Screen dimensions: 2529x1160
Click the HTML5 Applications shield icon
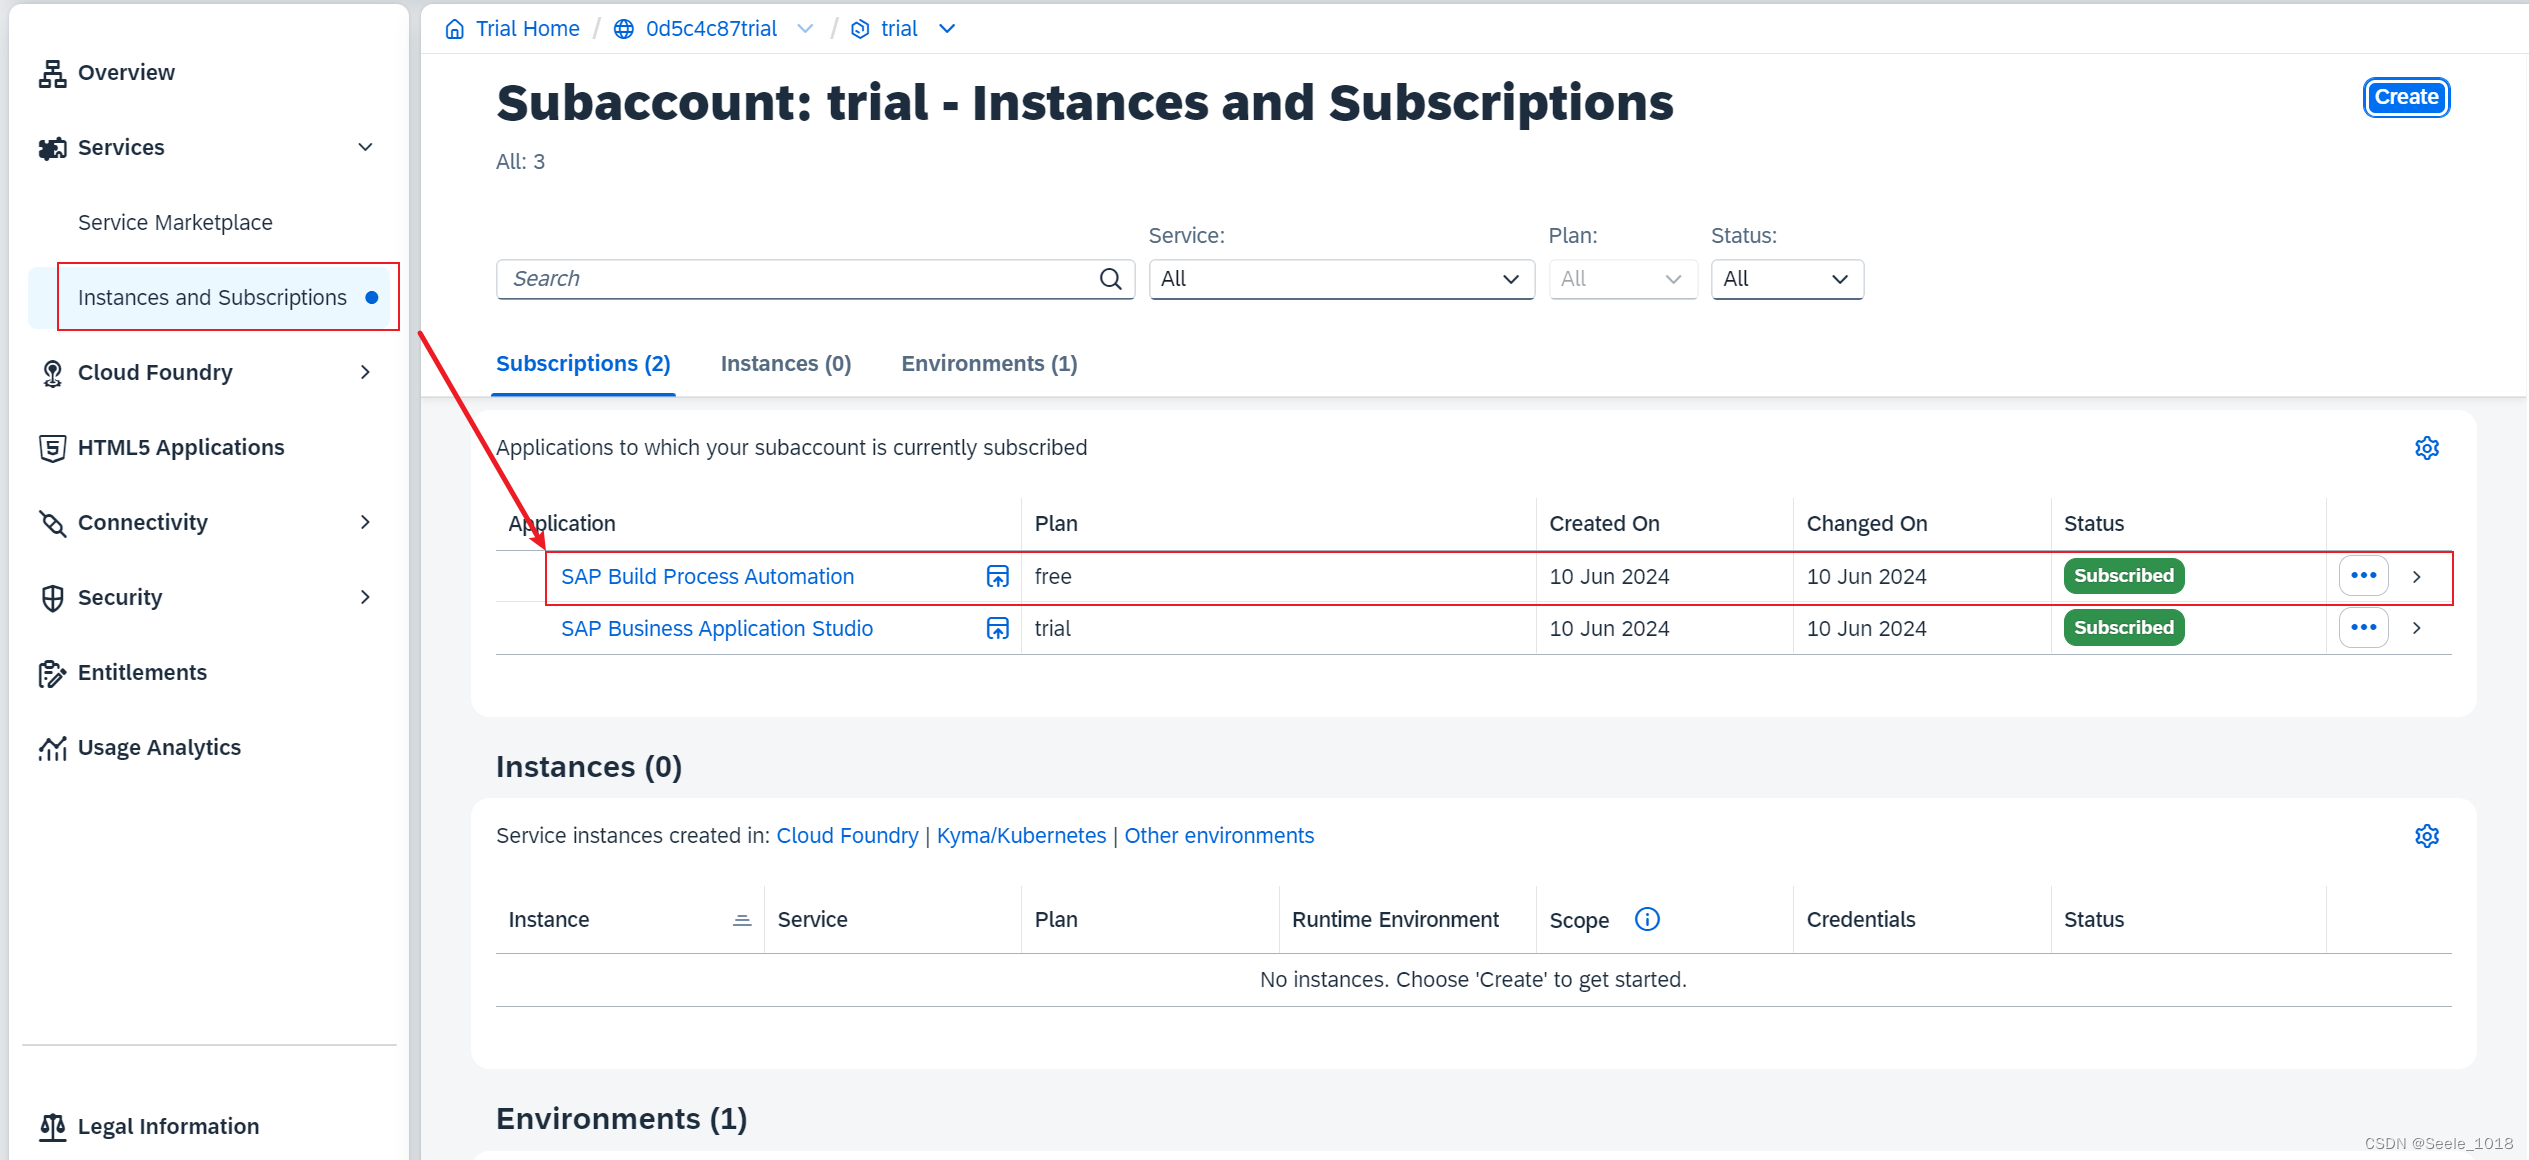pyautogui.click(x=52, y=448)
